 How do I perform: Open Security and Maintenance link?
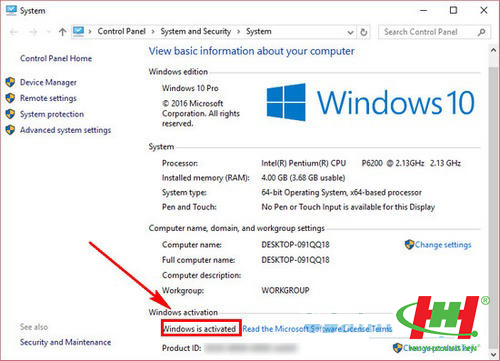coord(65,342)
